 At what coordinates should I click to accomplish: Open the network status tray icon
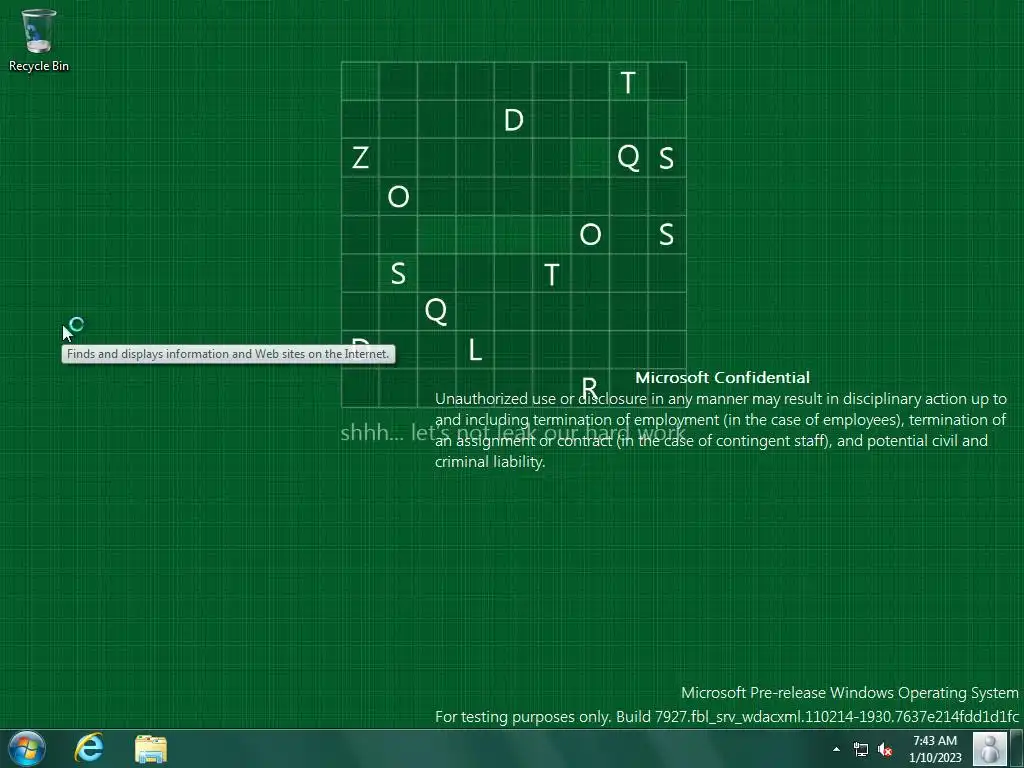861,749
